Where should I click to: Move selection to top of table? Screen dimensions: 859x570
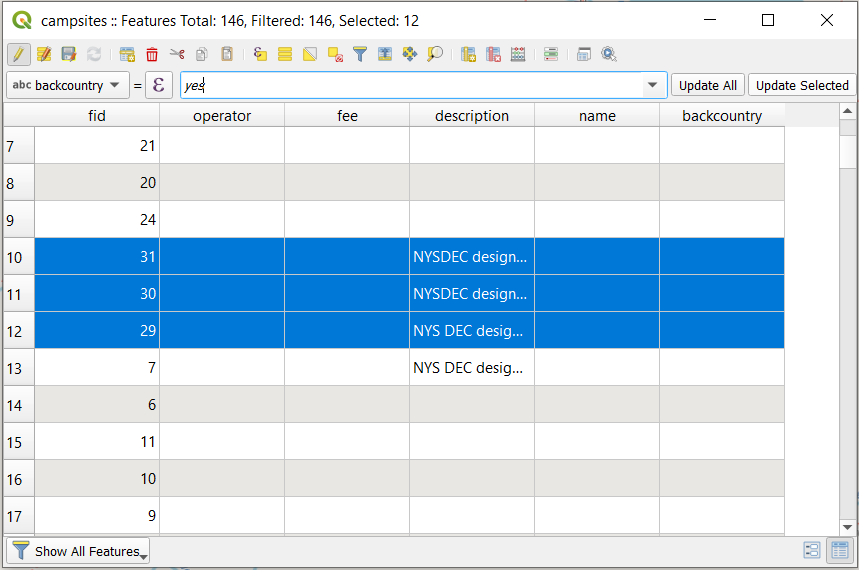[385, 54]
